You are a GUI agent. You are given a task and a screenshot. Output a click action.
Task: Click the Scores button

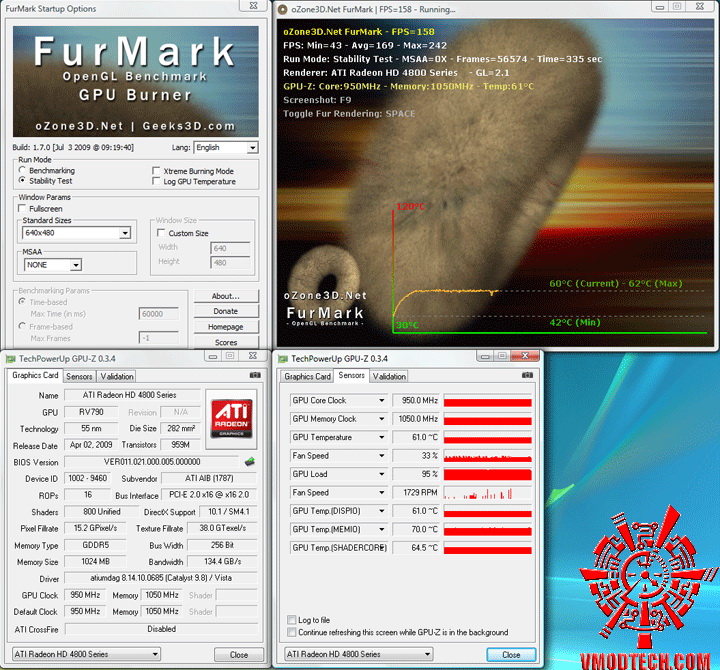[226, 342]
